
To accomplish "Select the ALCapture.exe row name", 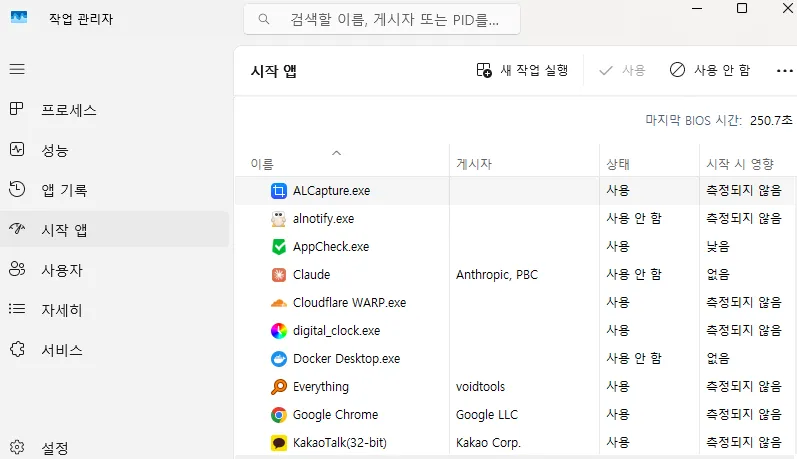I will coord(331,191).
